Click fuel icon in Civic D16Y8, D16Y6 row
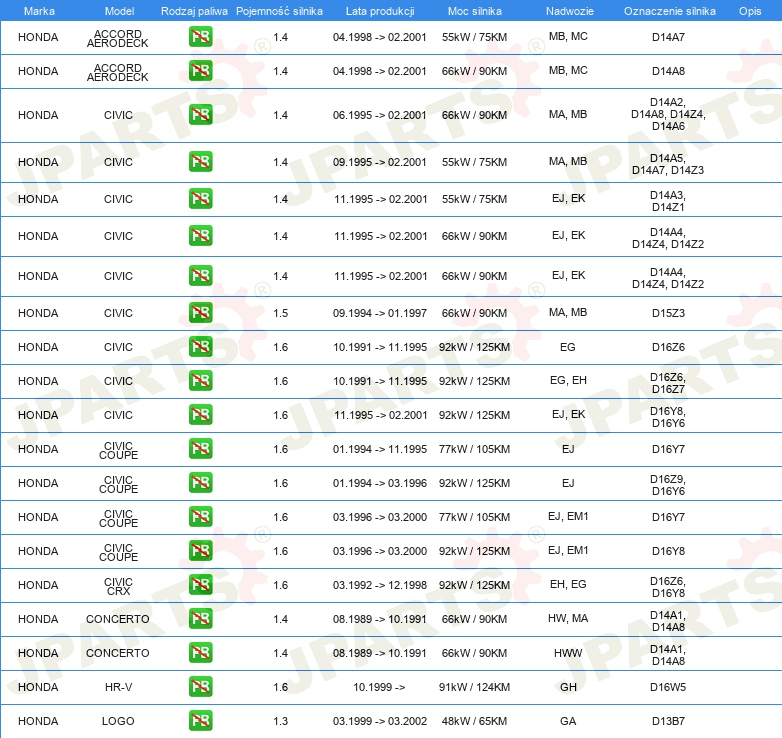 coord(200,414)
